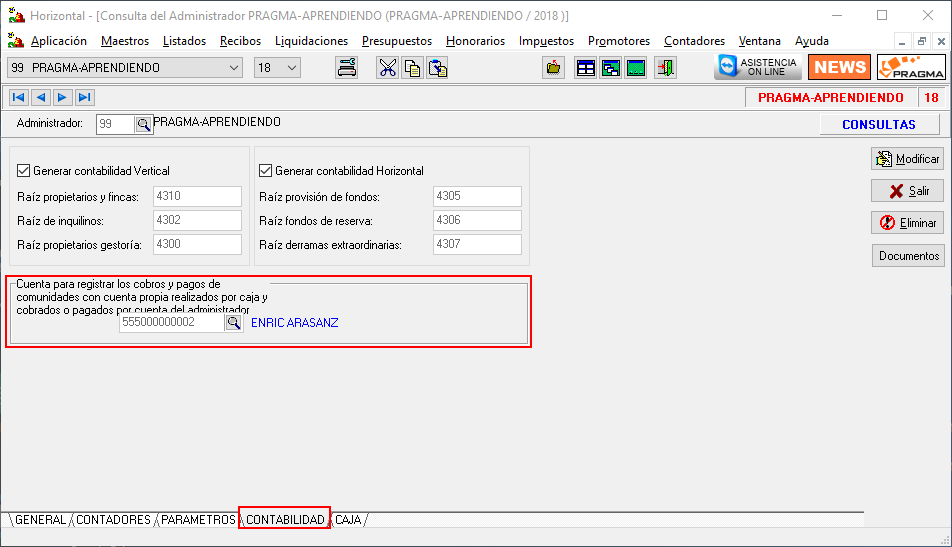
Task: Go to the first record
Action: pyautogui.click(x=19, y=97)
